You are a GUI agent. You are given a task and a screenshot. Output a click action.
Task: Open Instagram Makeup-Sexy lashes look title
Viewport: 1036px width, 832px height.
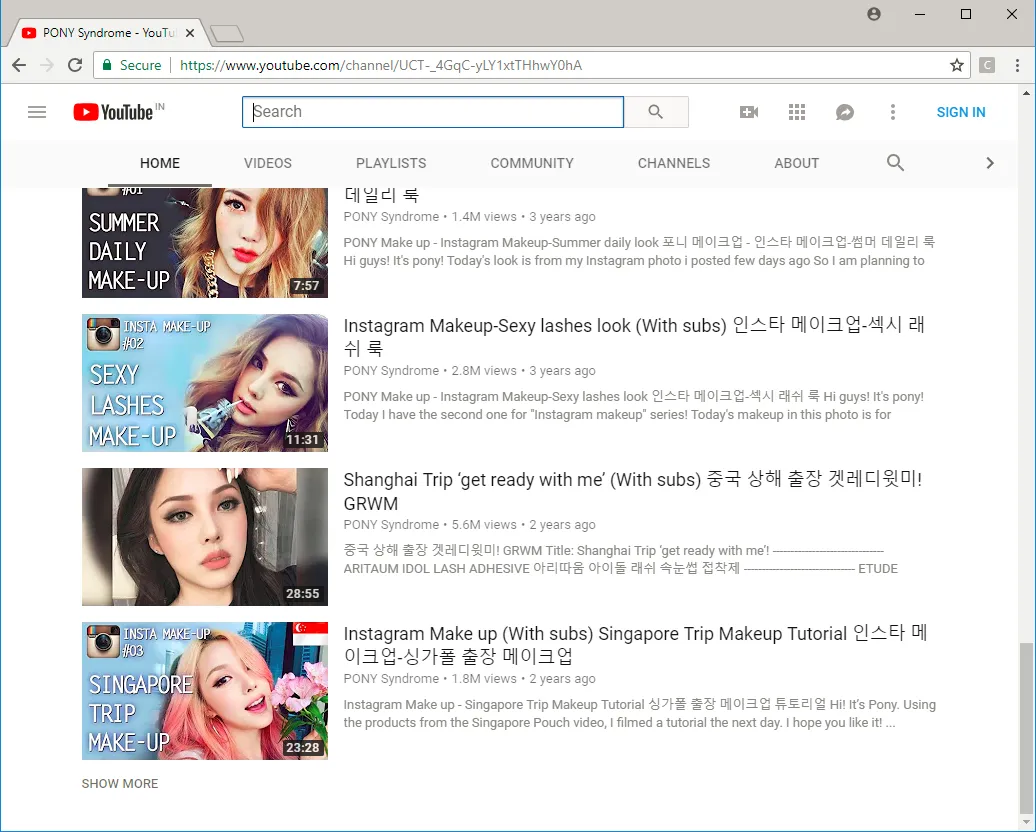[x=634, y=336]
